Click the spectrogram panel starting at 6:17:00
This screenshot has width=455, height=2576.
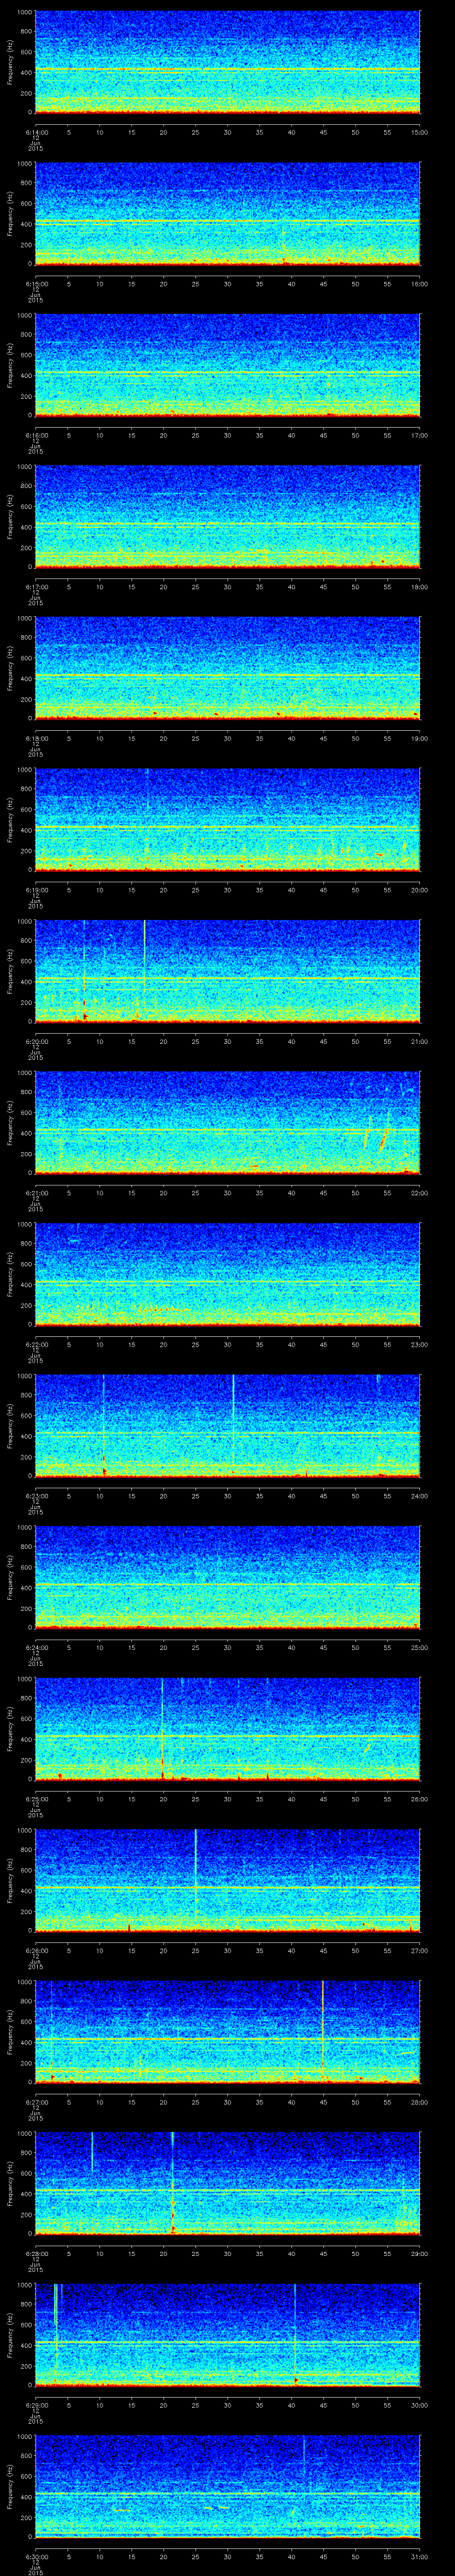pyautogui.click(x=227, y=516)
